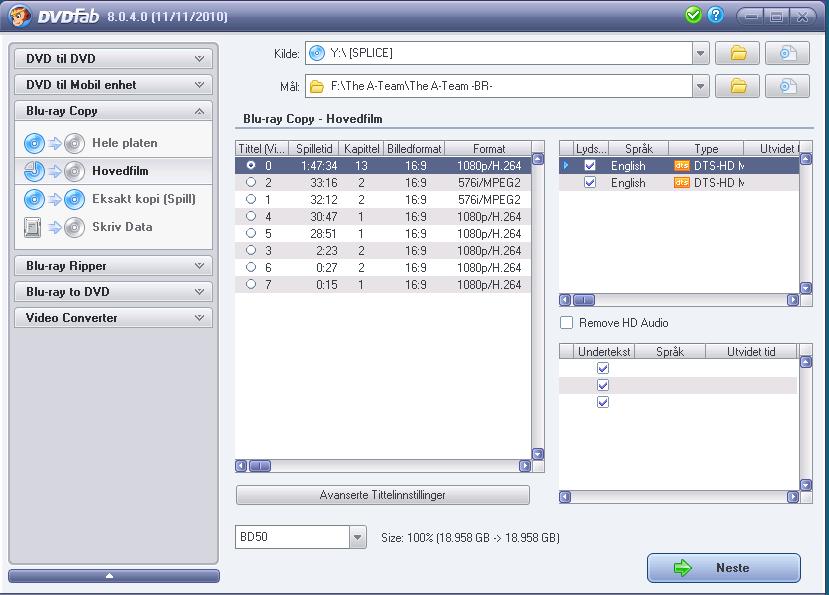829x595 pixels.
Task: Click the title list scroll-down arrow
Action: click(x=538, y=454)
